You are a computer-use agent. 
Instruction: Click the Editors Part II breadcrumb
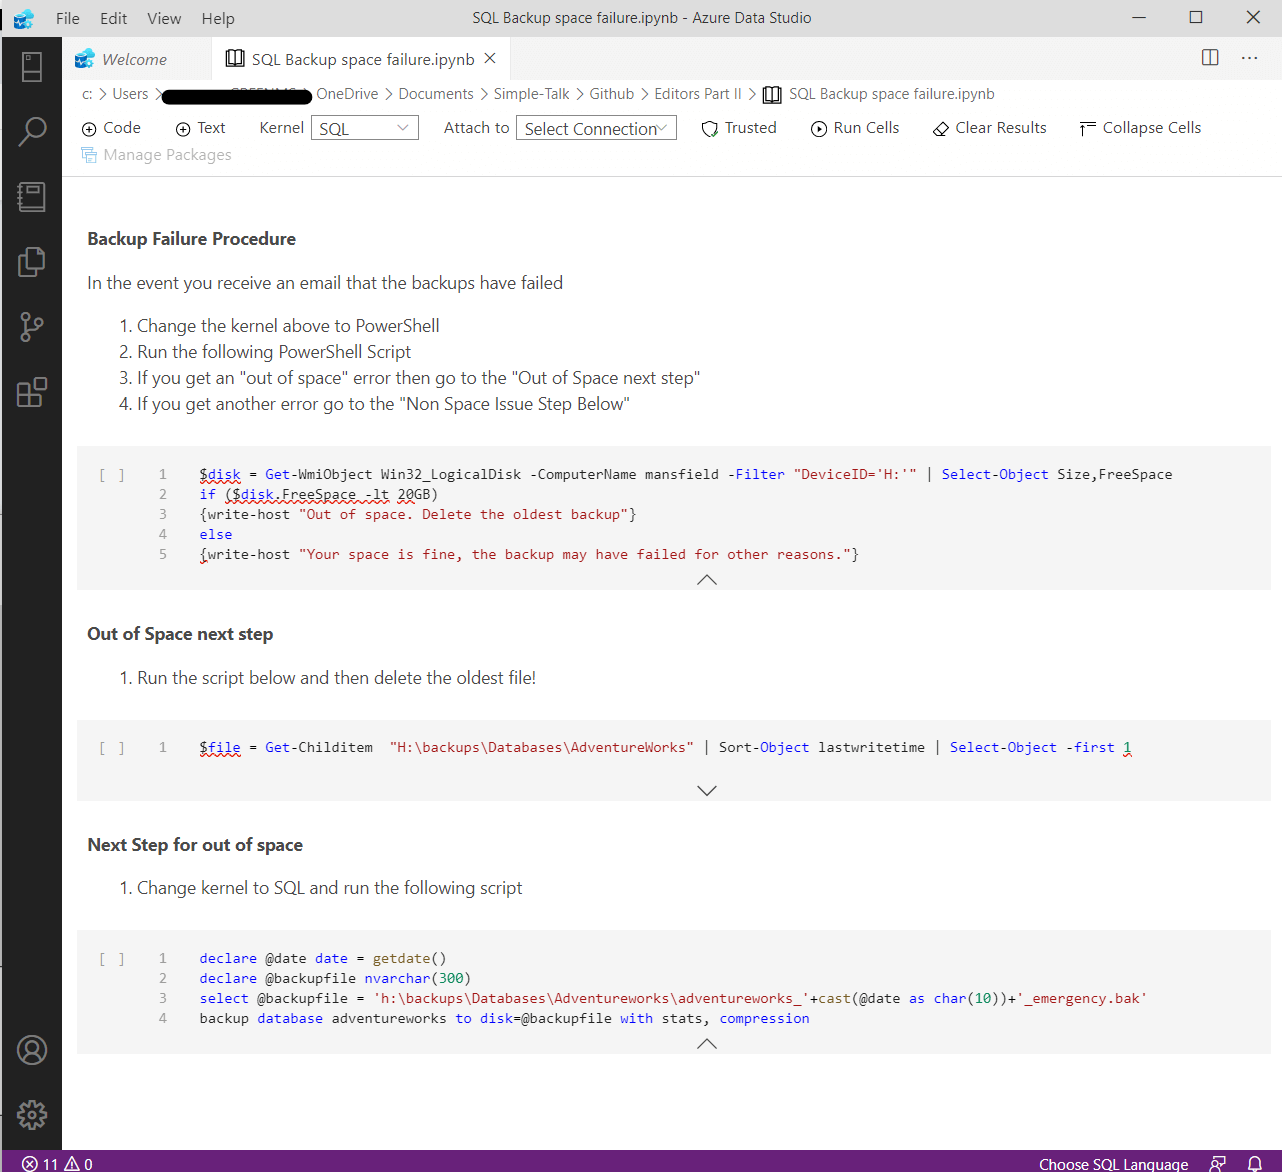[x=698, y=94]
